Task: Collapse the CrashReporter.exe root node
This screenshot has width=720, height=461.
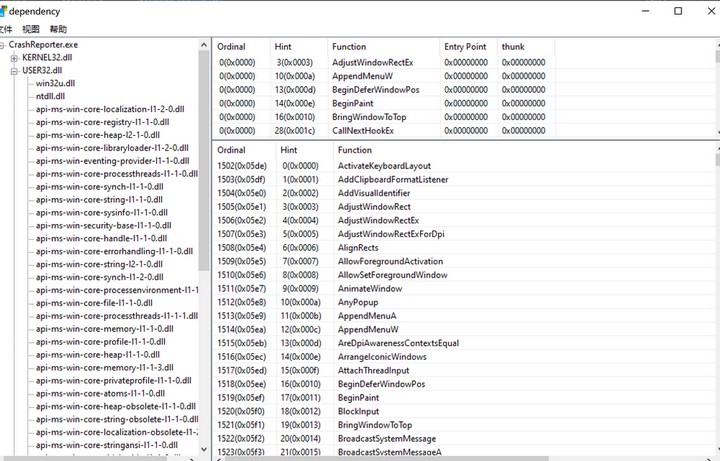Action: (x=3, y=45)
